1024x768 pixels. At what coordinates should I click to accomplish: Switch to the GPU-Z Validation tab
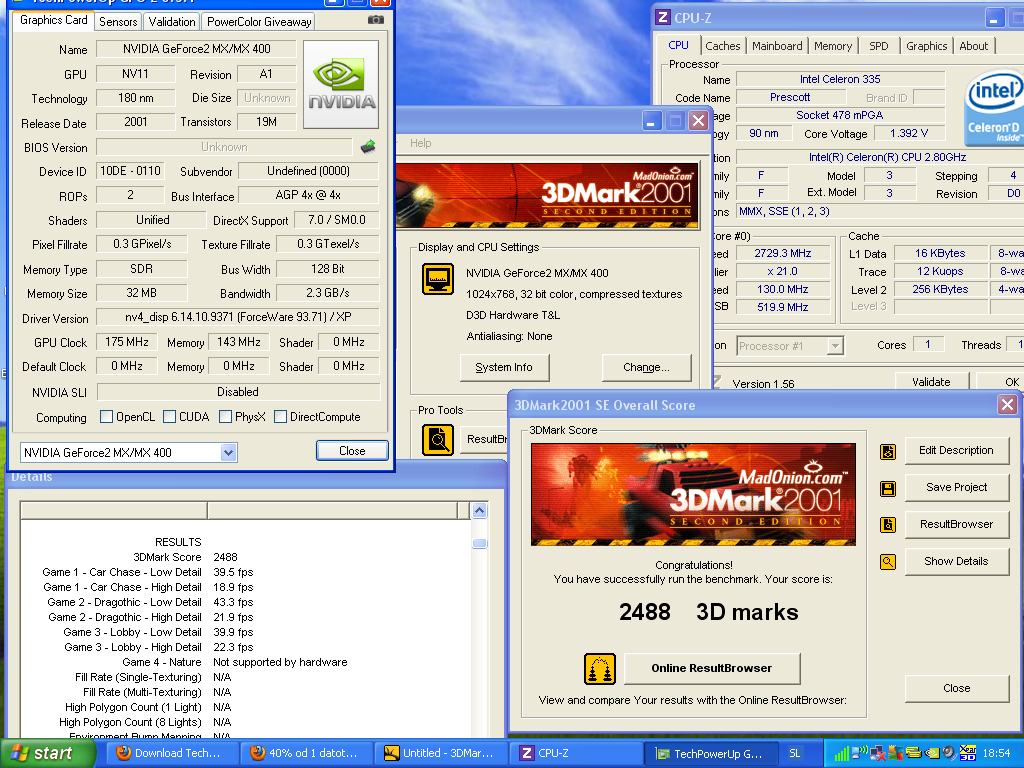click(x=172, y=22)
